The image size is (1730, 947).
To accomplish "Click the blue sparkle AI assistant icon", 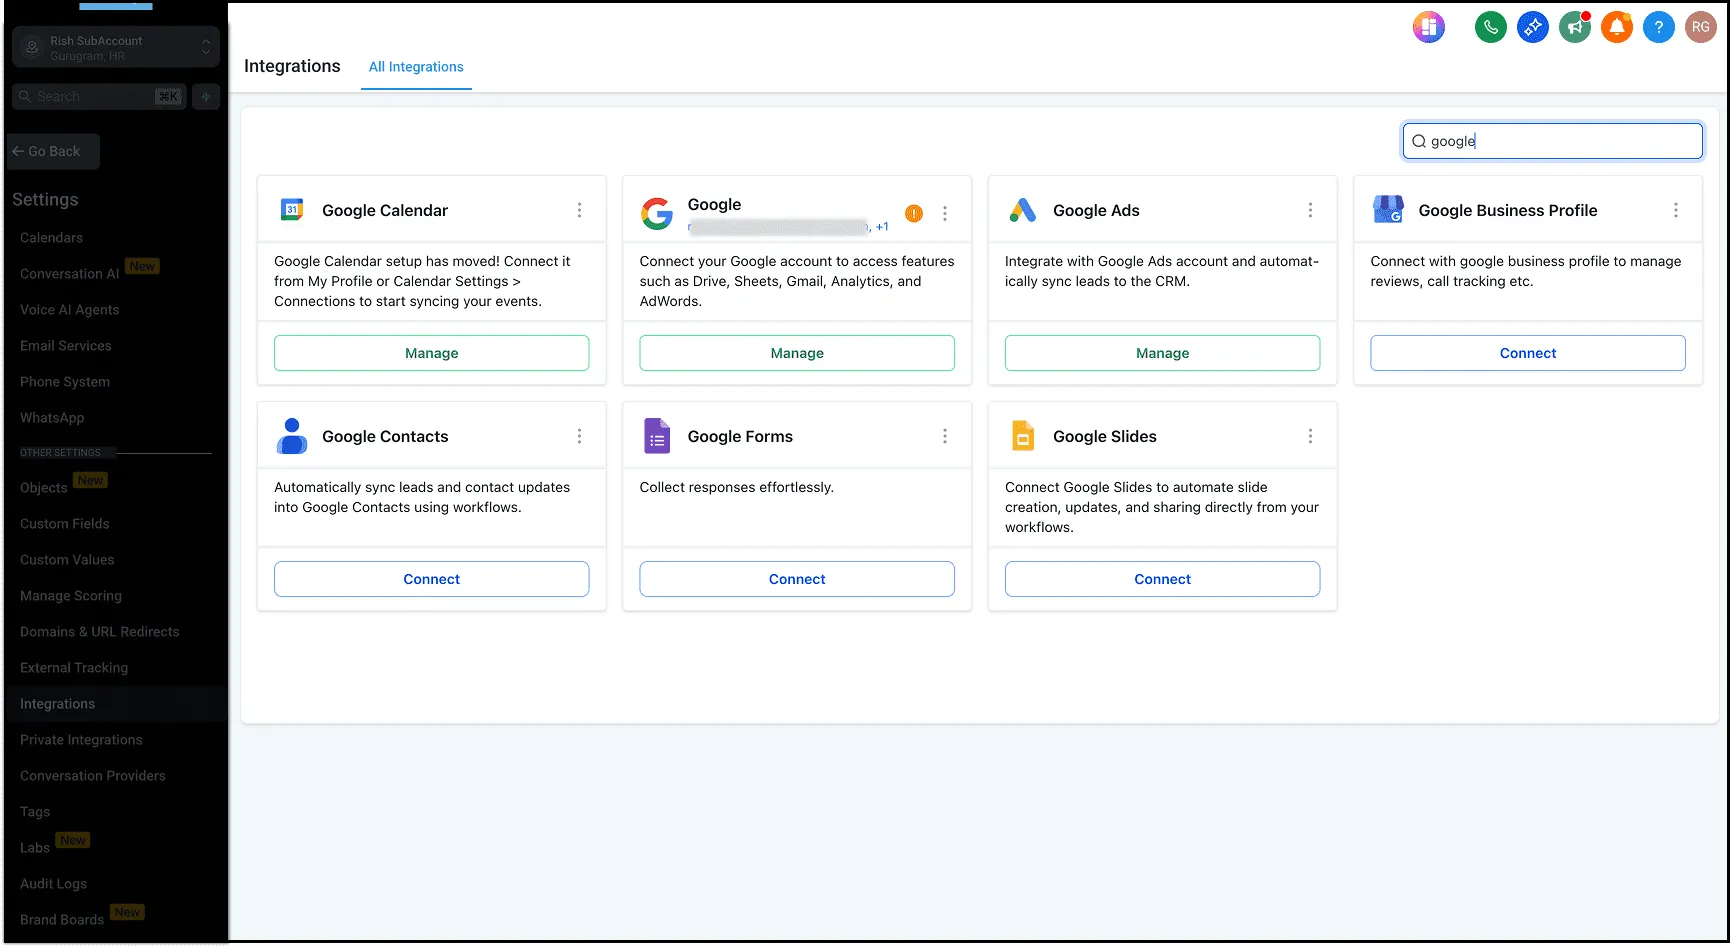I will pyautogui.click(x=1532, y=27).
